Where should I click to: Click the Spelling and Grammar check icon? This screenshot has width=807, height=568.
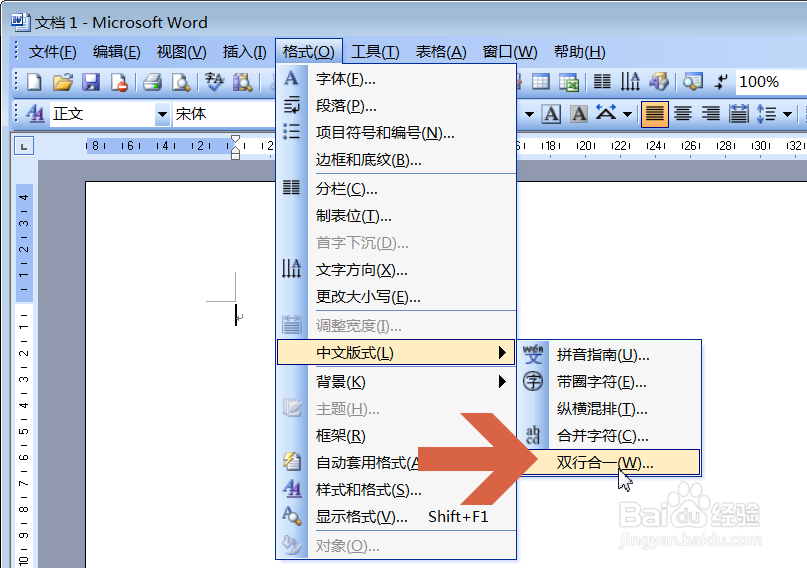tap(214, 82)
